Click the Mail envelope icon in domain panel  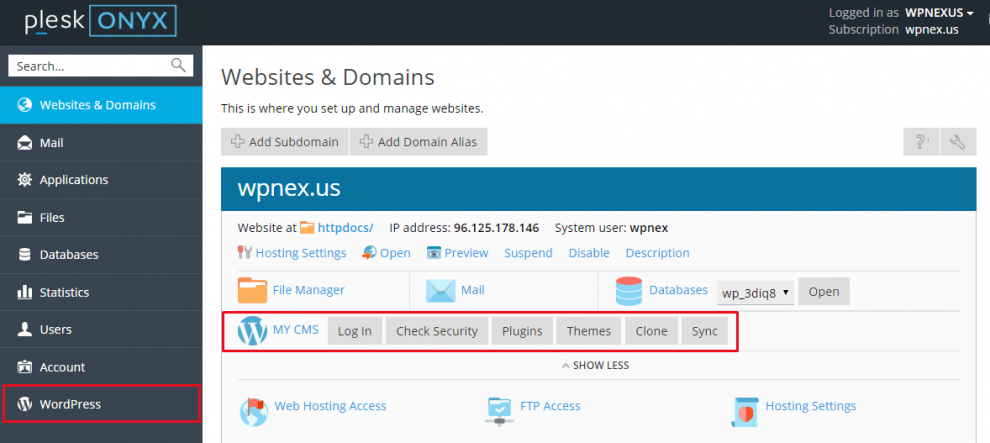tap(441, 290)
